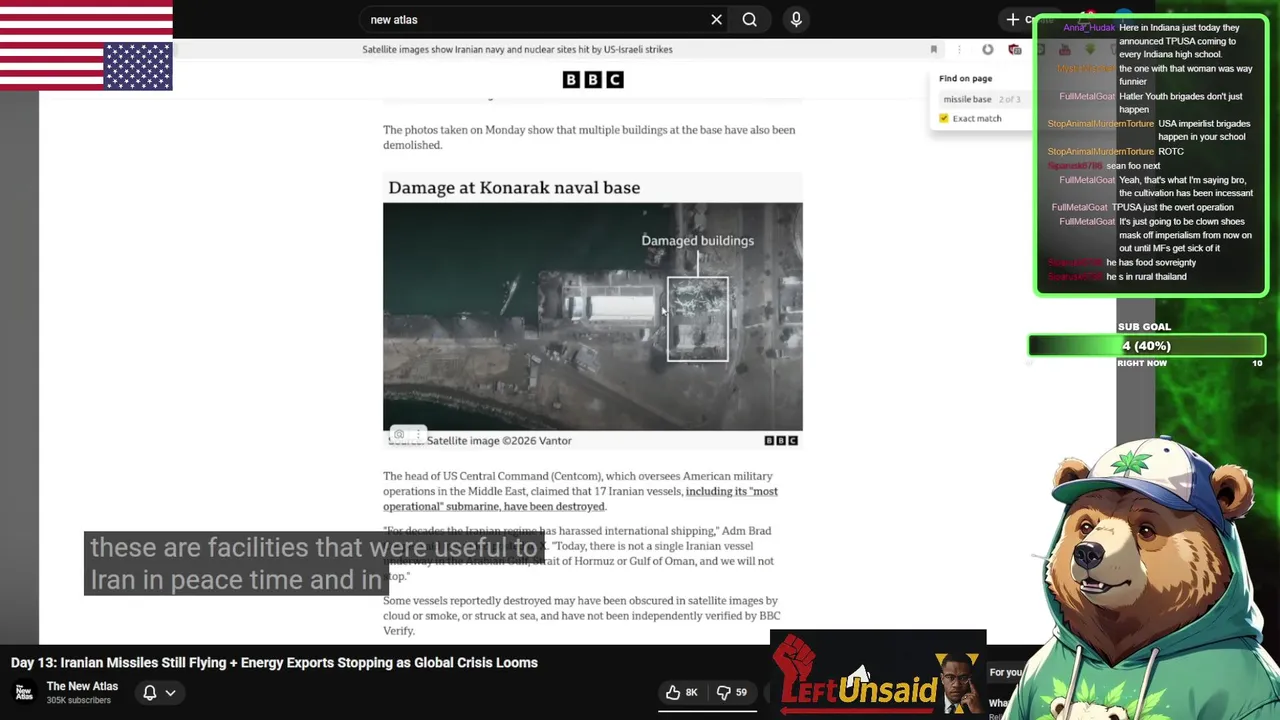
Task: Click the browser tab title about satellite images
Action: click(517, 49)
